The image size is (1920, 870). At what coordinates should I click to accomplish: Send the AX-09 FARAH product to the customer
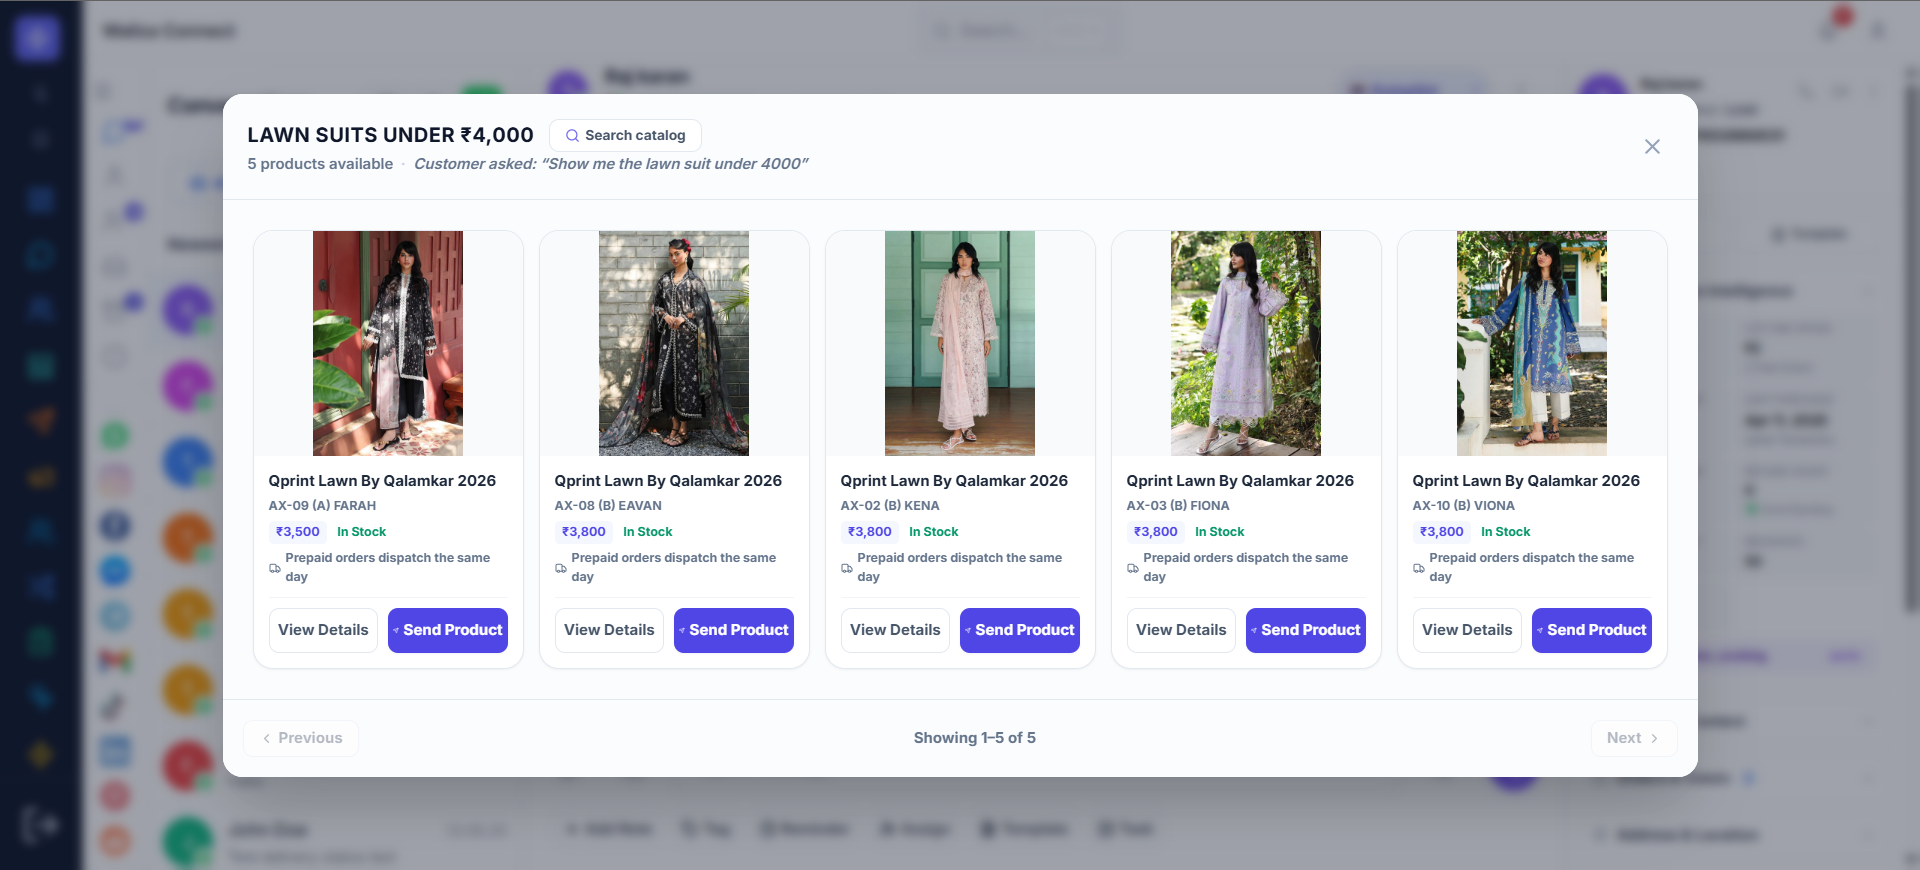coord(448,630)
